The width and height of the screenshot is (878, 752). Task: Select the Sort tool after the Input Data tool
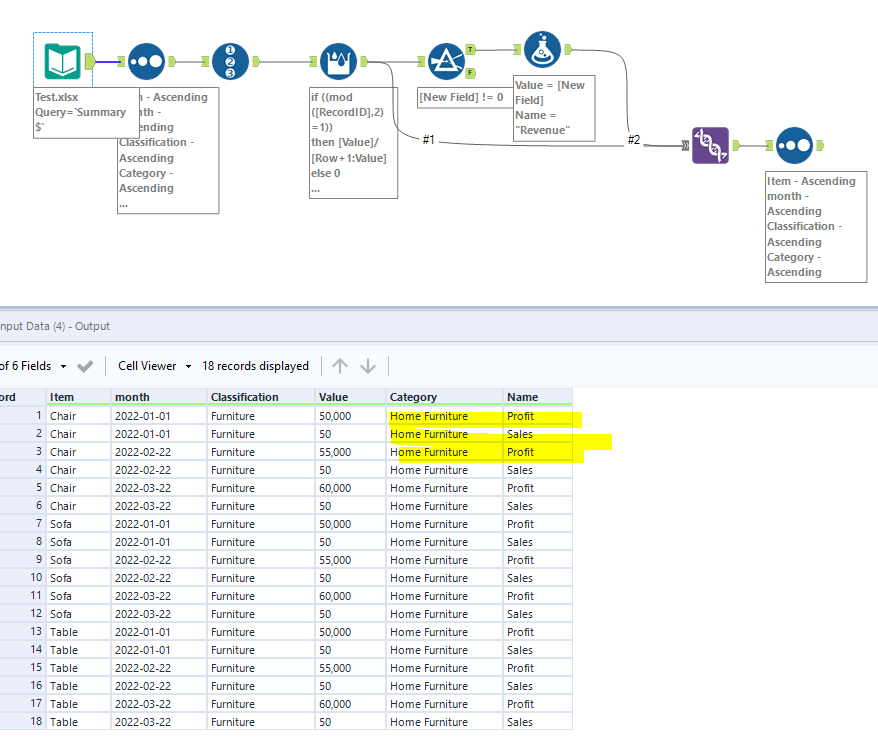(x=147, y=60)
